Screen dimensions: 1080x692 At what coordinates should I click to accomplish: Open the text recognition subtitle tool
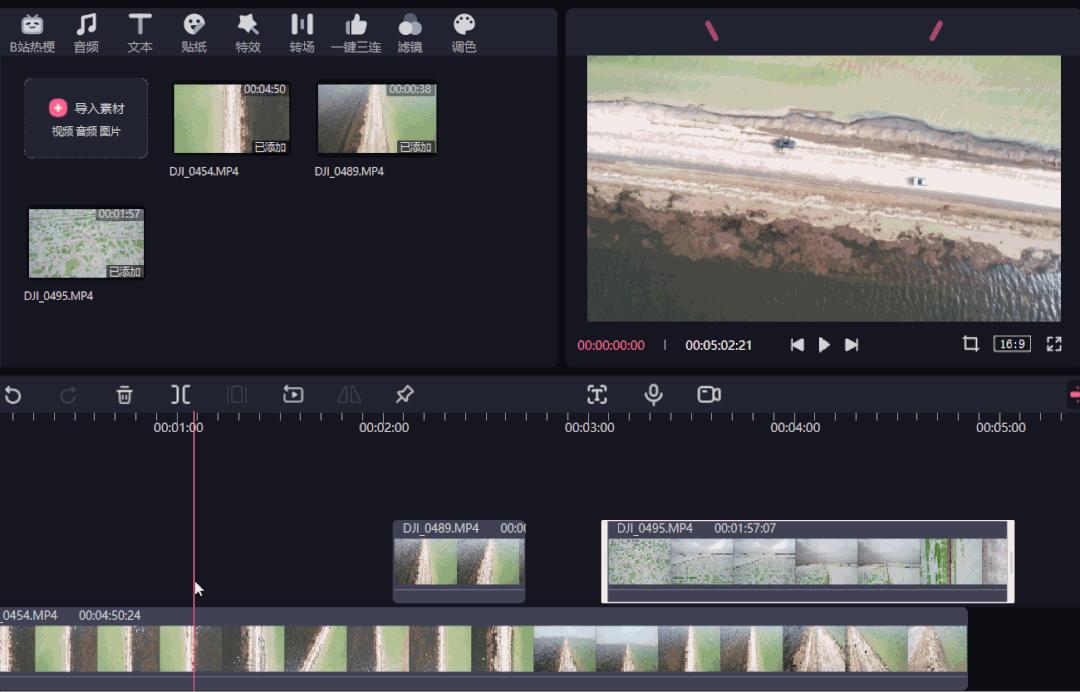click(x=597, y=395)
